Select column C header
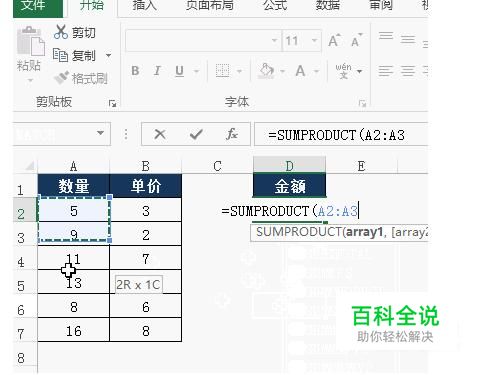Screen dimensions: 482x375 click(x=217, y=166)
